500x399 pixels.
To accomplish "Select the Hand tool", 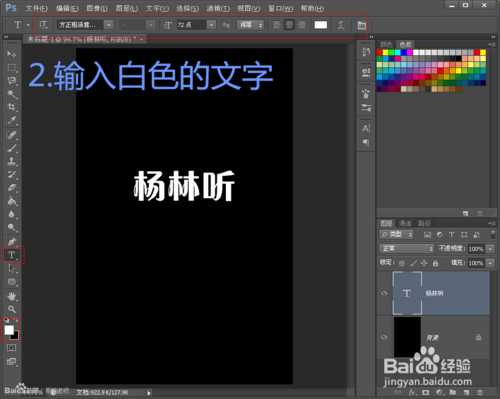I will 12,296.
